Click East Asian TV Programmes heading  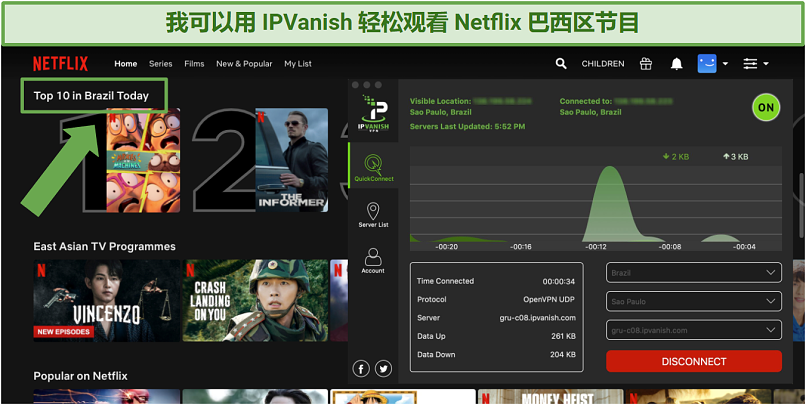point(104,246)
